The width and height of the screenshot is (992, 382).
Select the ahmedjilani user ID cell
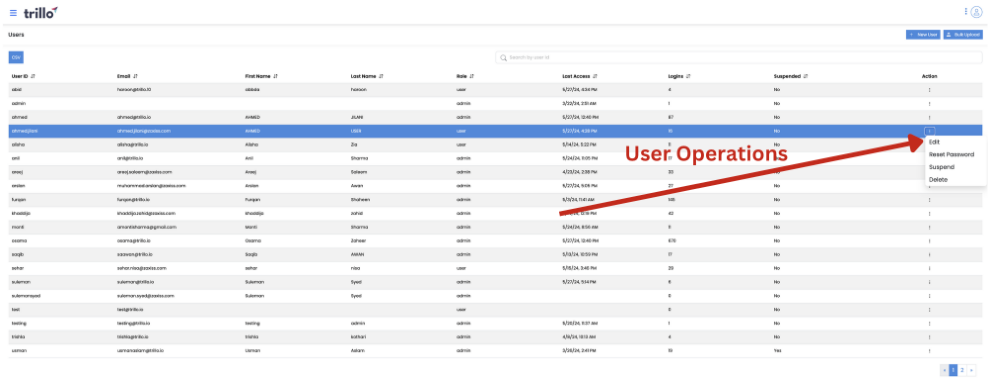pos(25,131)
